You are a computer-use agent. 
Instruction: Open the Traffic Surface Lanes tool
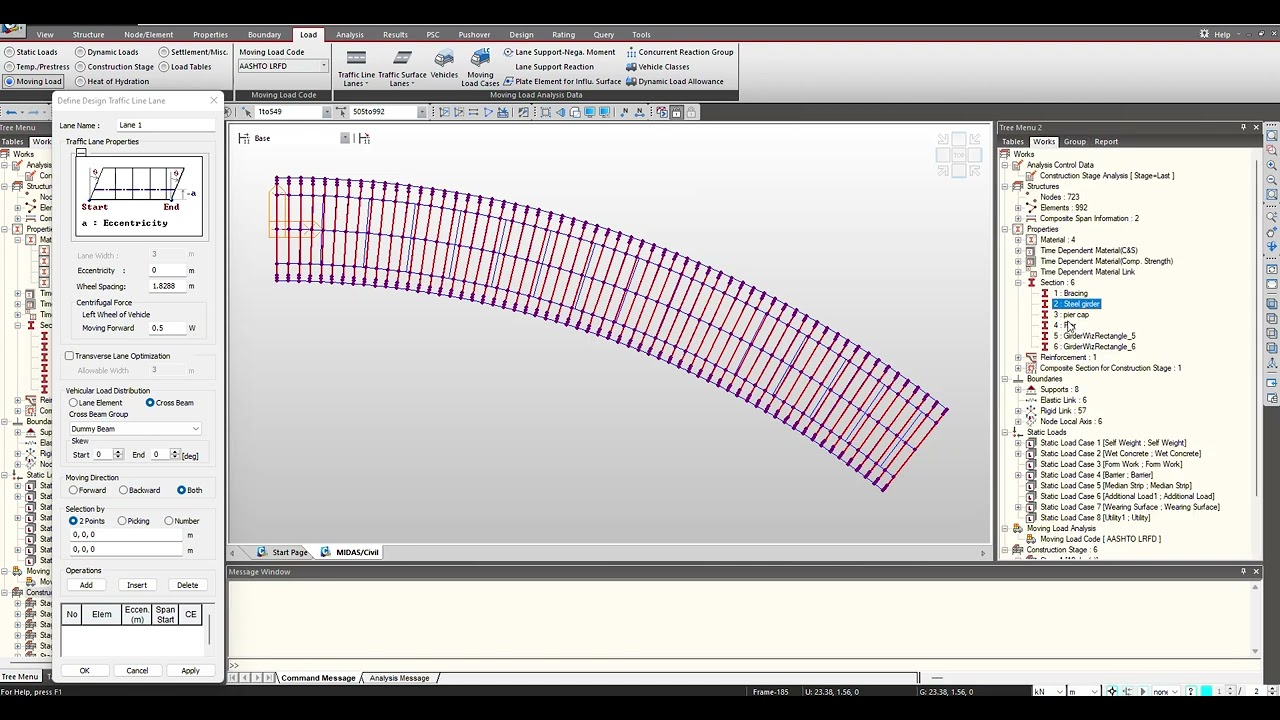click(402, 67)
